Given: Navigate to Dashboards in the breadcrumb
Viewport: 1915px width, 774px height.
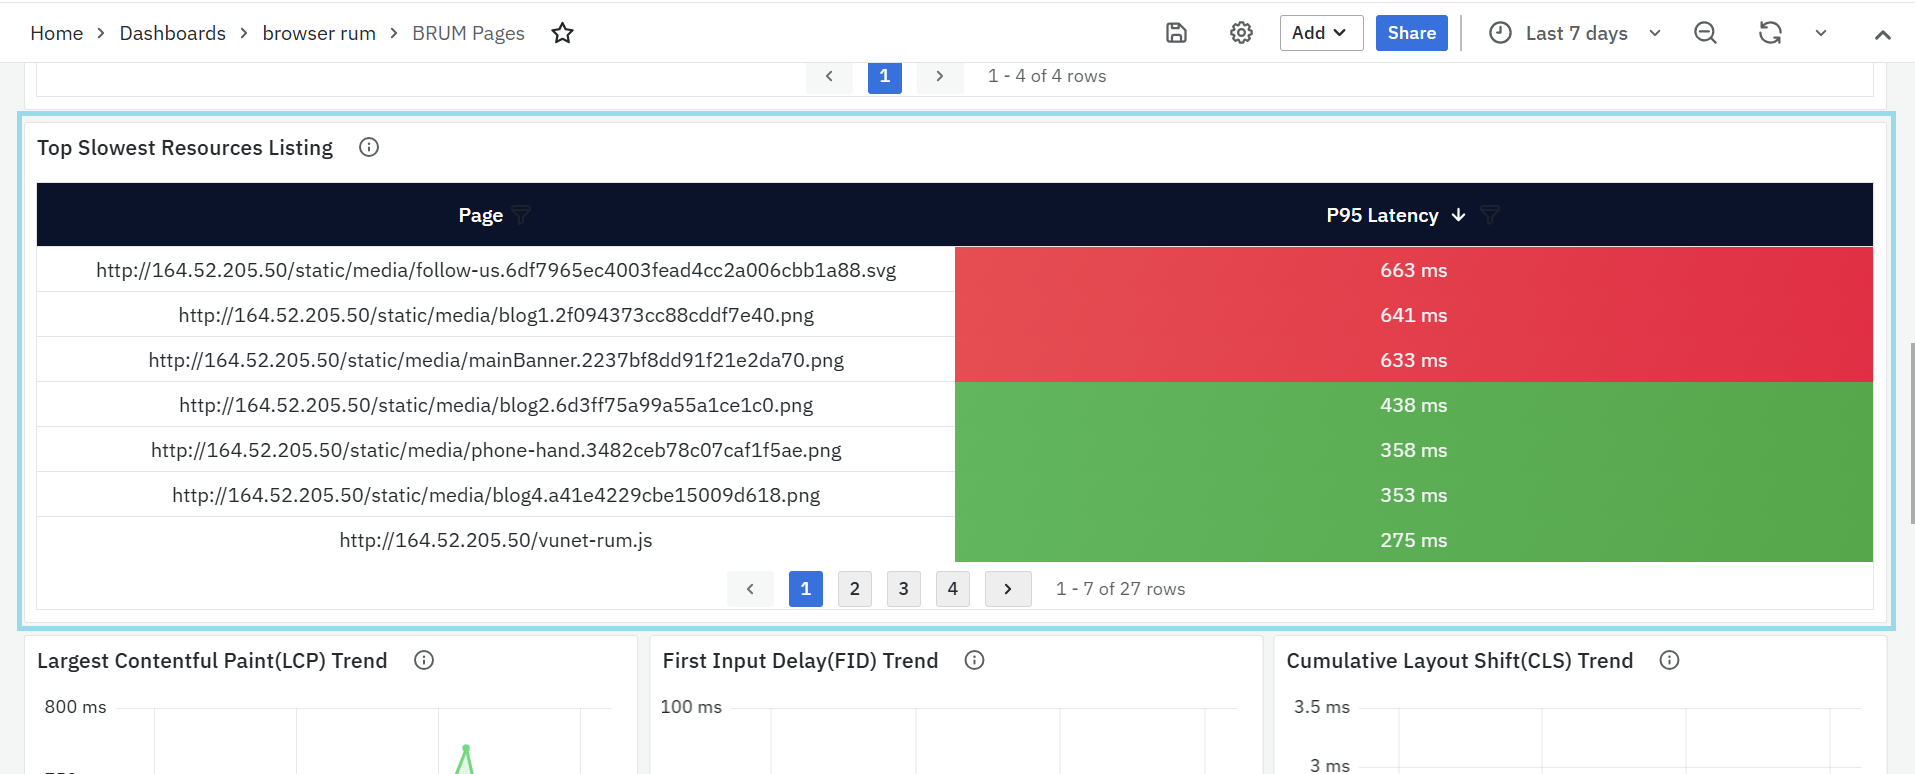Looking at the screenshot, I should tap(172, 33).
